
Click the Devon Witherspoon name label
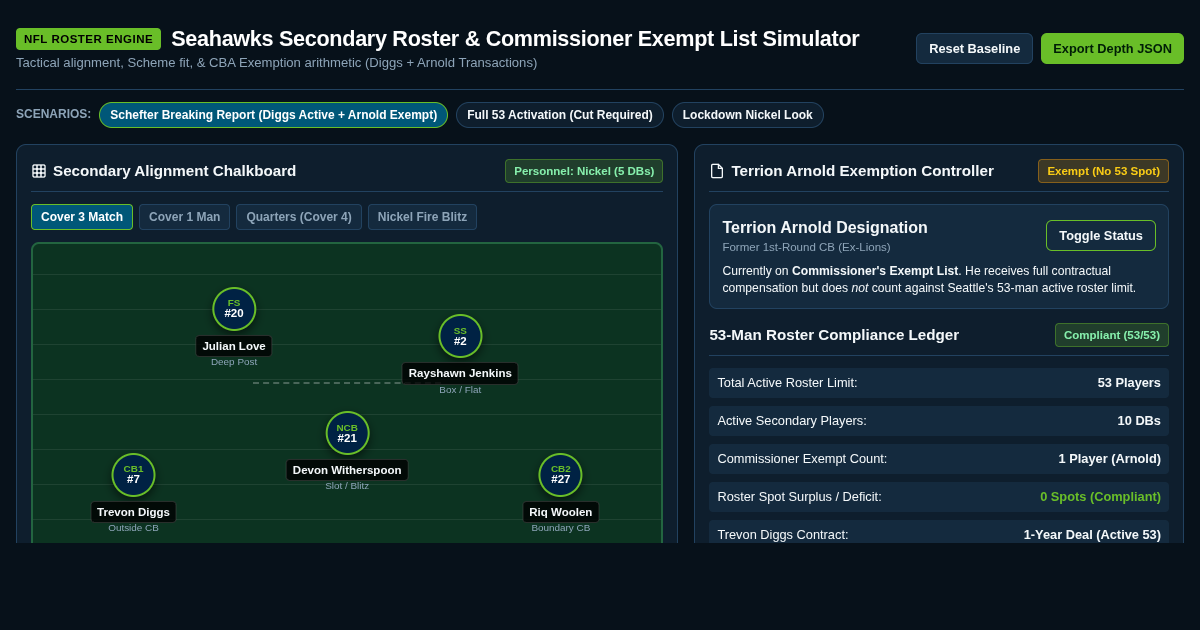pyautogui.click(x=347, y=470)
